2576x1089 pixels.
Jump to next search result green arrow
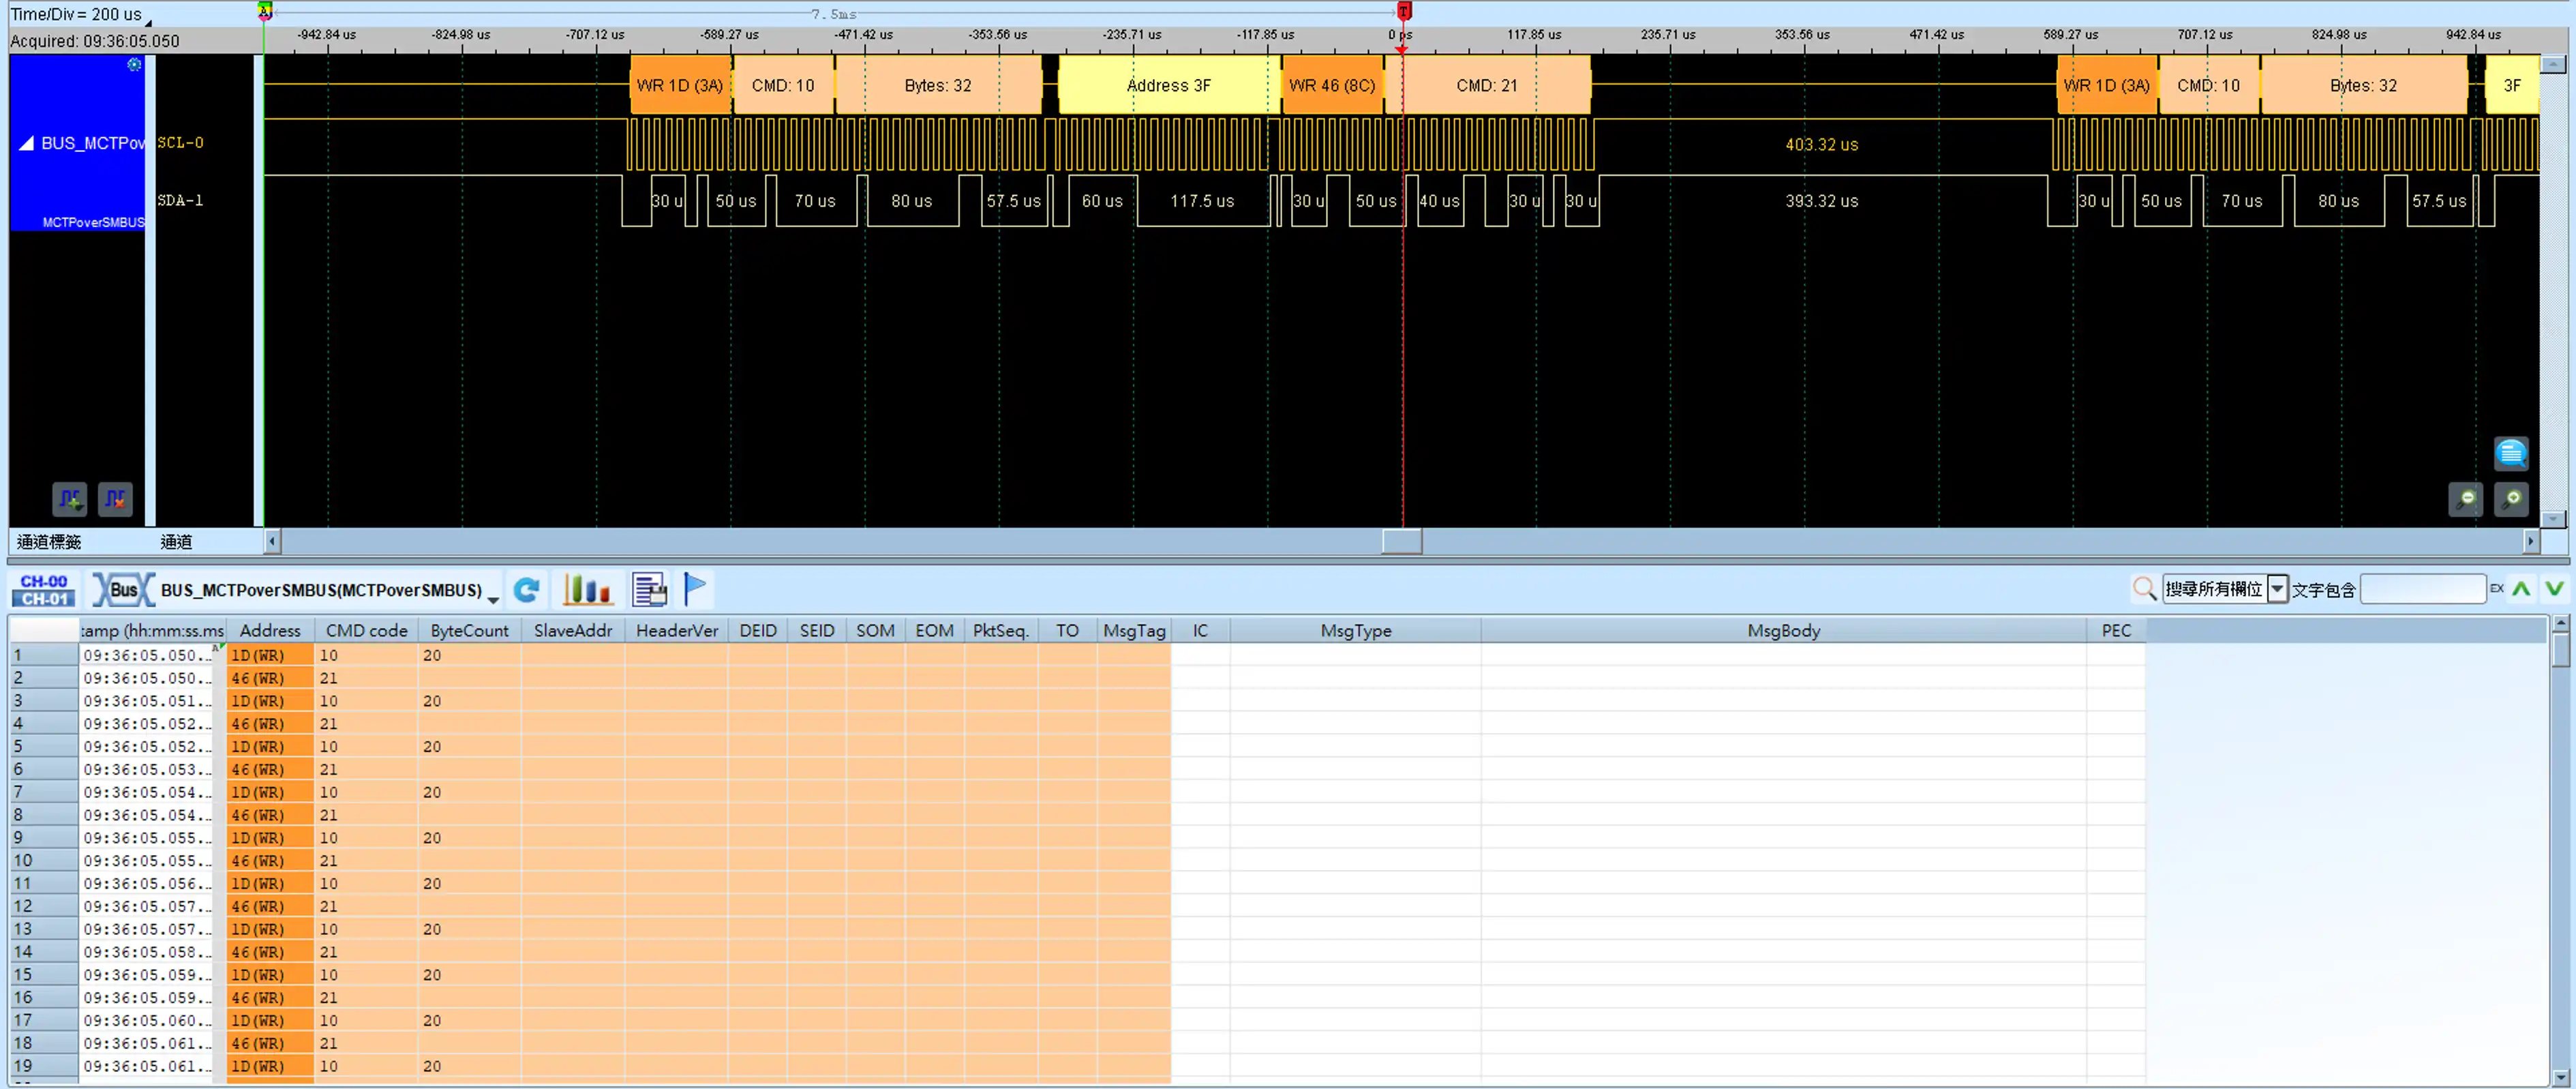pos(2554,589)
